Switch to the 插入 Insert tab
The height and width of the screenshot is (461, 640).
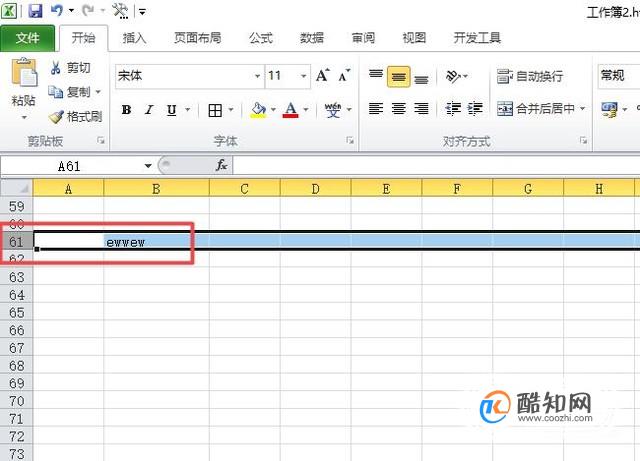coord(135,38)
